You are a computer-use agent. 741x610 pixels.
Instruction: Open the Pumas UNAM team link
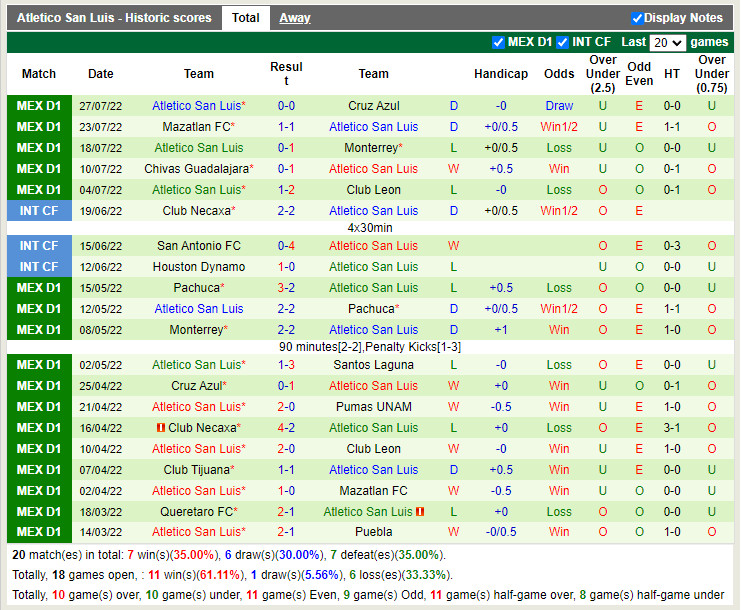click(x=373, y=407)
